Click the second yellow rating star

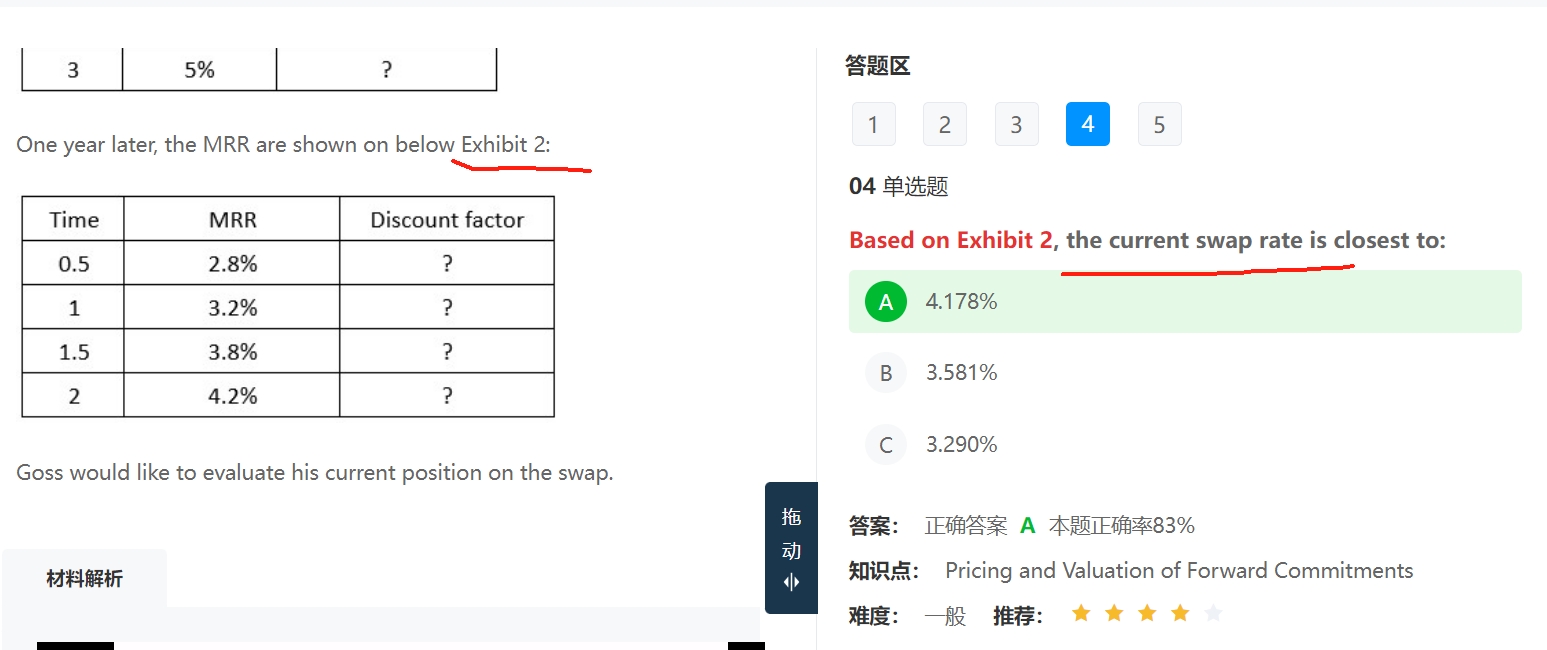[x=1114, y=614]
